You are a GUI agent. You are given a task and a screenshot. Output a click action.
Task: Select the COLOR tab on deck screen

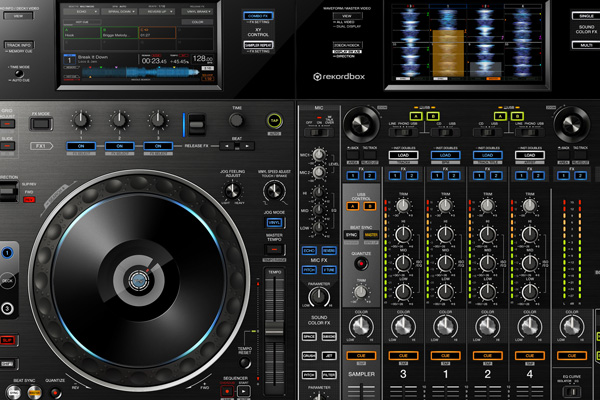(x=197, y=22)
